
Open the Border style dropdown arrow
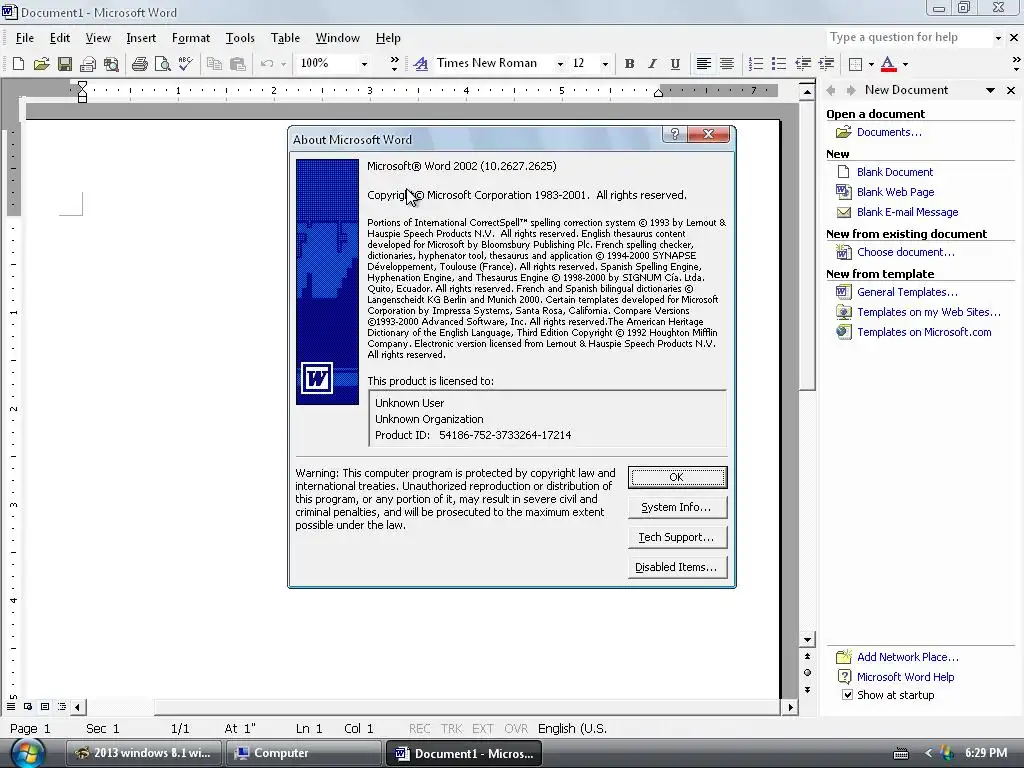click(x=871, y=64)
